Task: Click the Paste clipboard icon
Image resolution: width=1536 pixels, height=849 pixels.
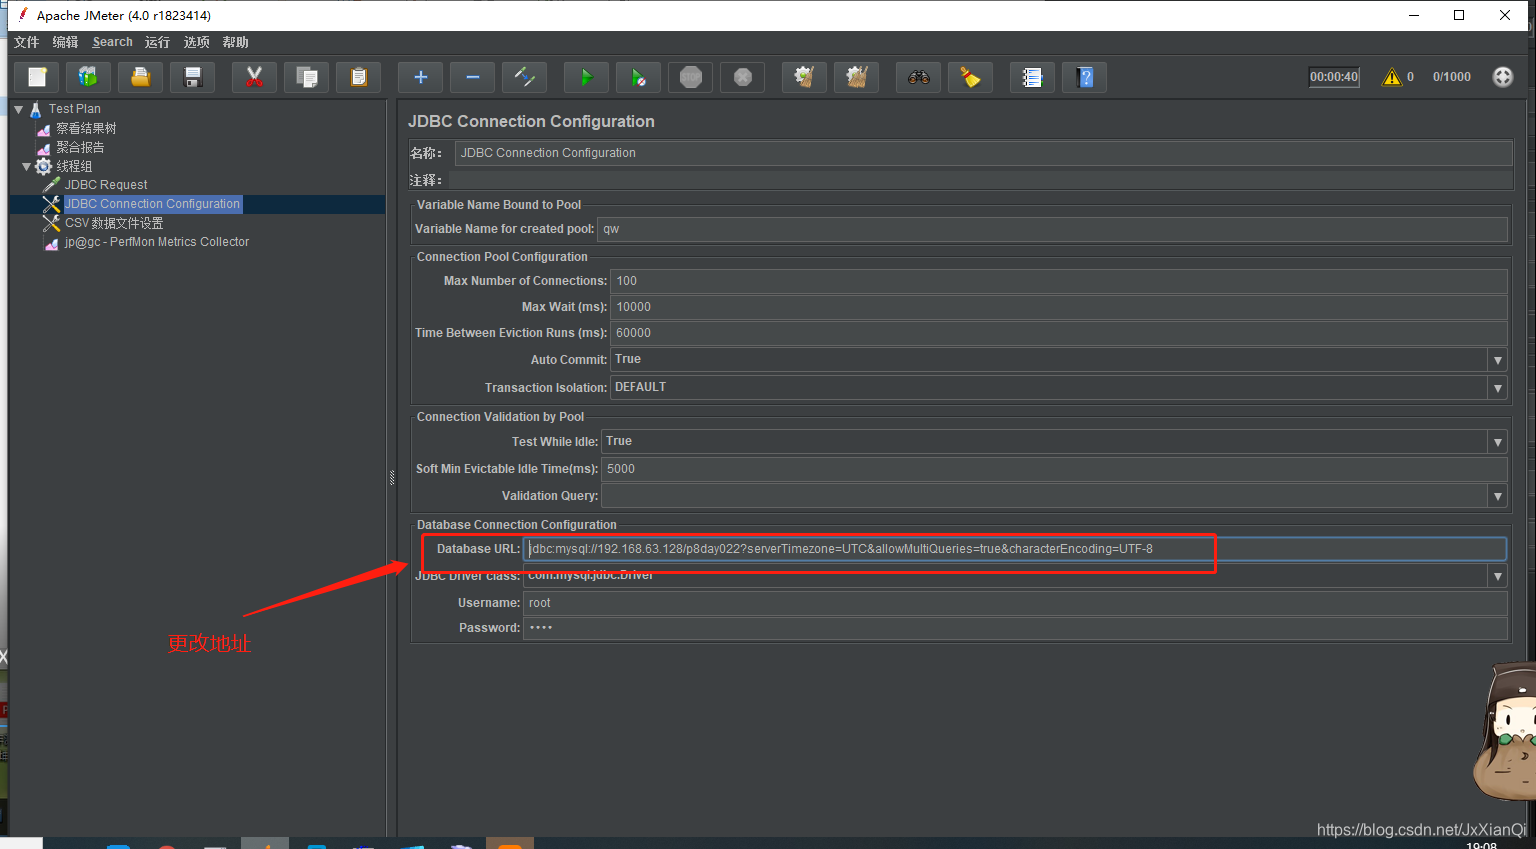Action: tap(359, 77)
